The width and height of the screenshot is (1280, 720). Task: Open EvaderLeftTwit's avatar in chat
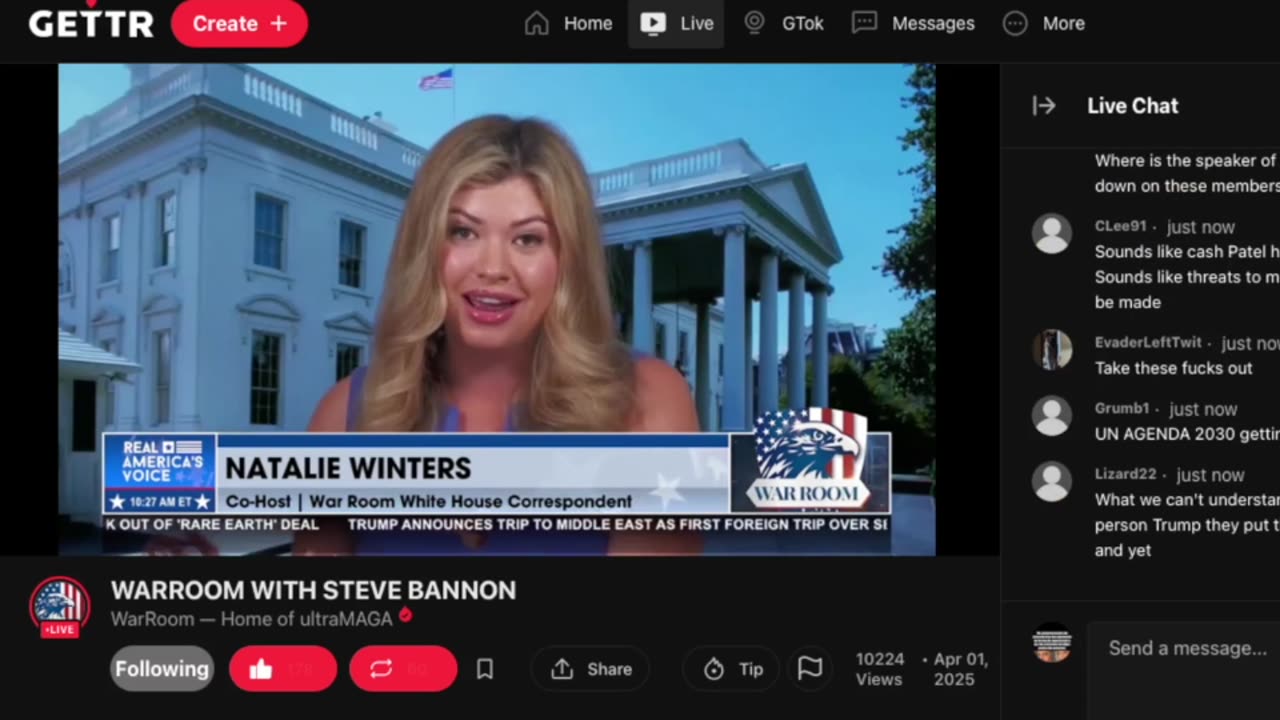pyautogui.click(x=1052, y=349)
